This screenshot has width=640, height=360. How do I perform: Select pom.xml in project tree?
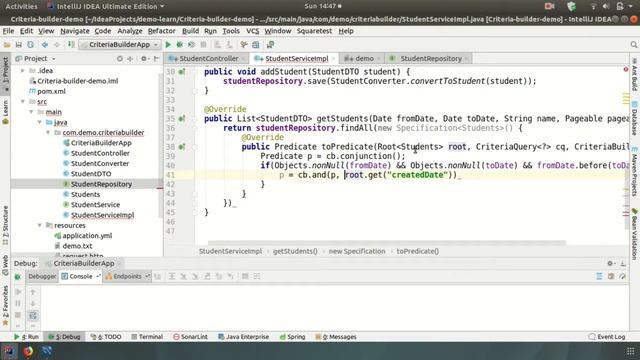coord(51,91)
